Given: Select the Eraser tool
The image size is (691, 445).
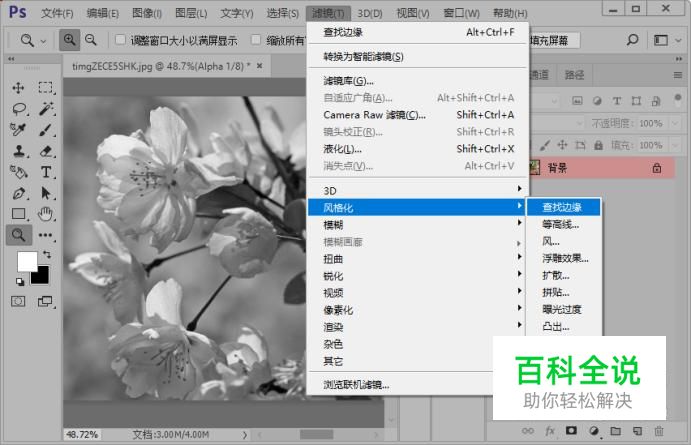Looking at the screenshot, I should point(46,151).
